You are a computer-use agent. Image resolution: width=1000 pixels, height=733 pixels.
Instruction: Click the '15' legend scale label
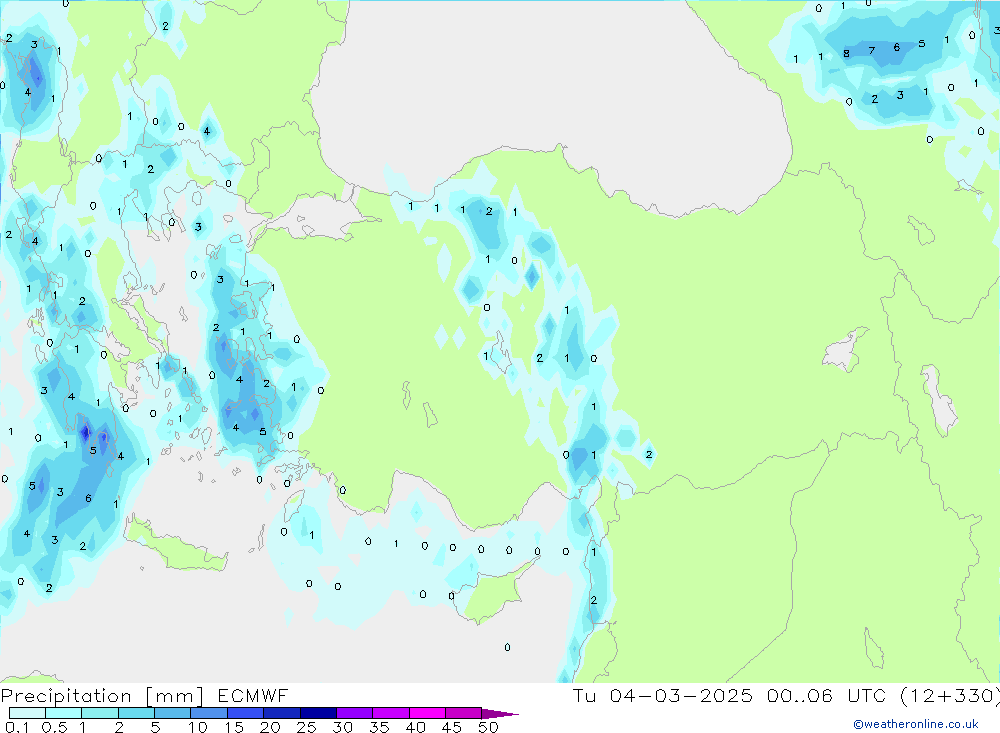234,727
